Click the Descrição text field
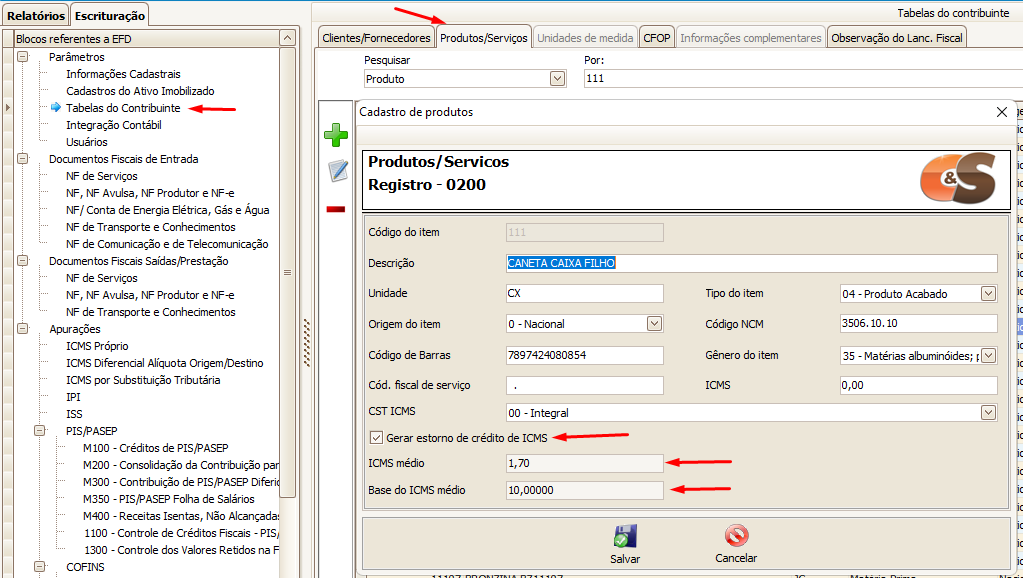 click(752, 263)
